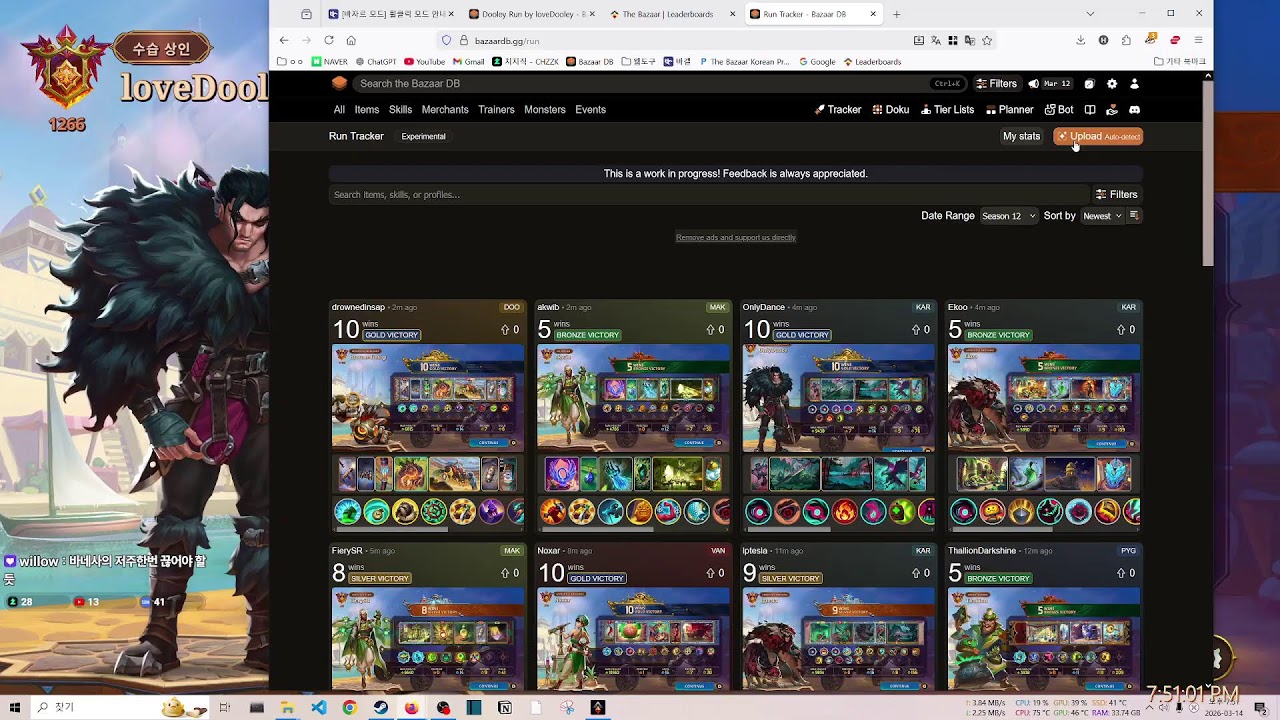The image size is (1280, 720).
Task: Open the YouTube bookmark
Action: [424, 62]
